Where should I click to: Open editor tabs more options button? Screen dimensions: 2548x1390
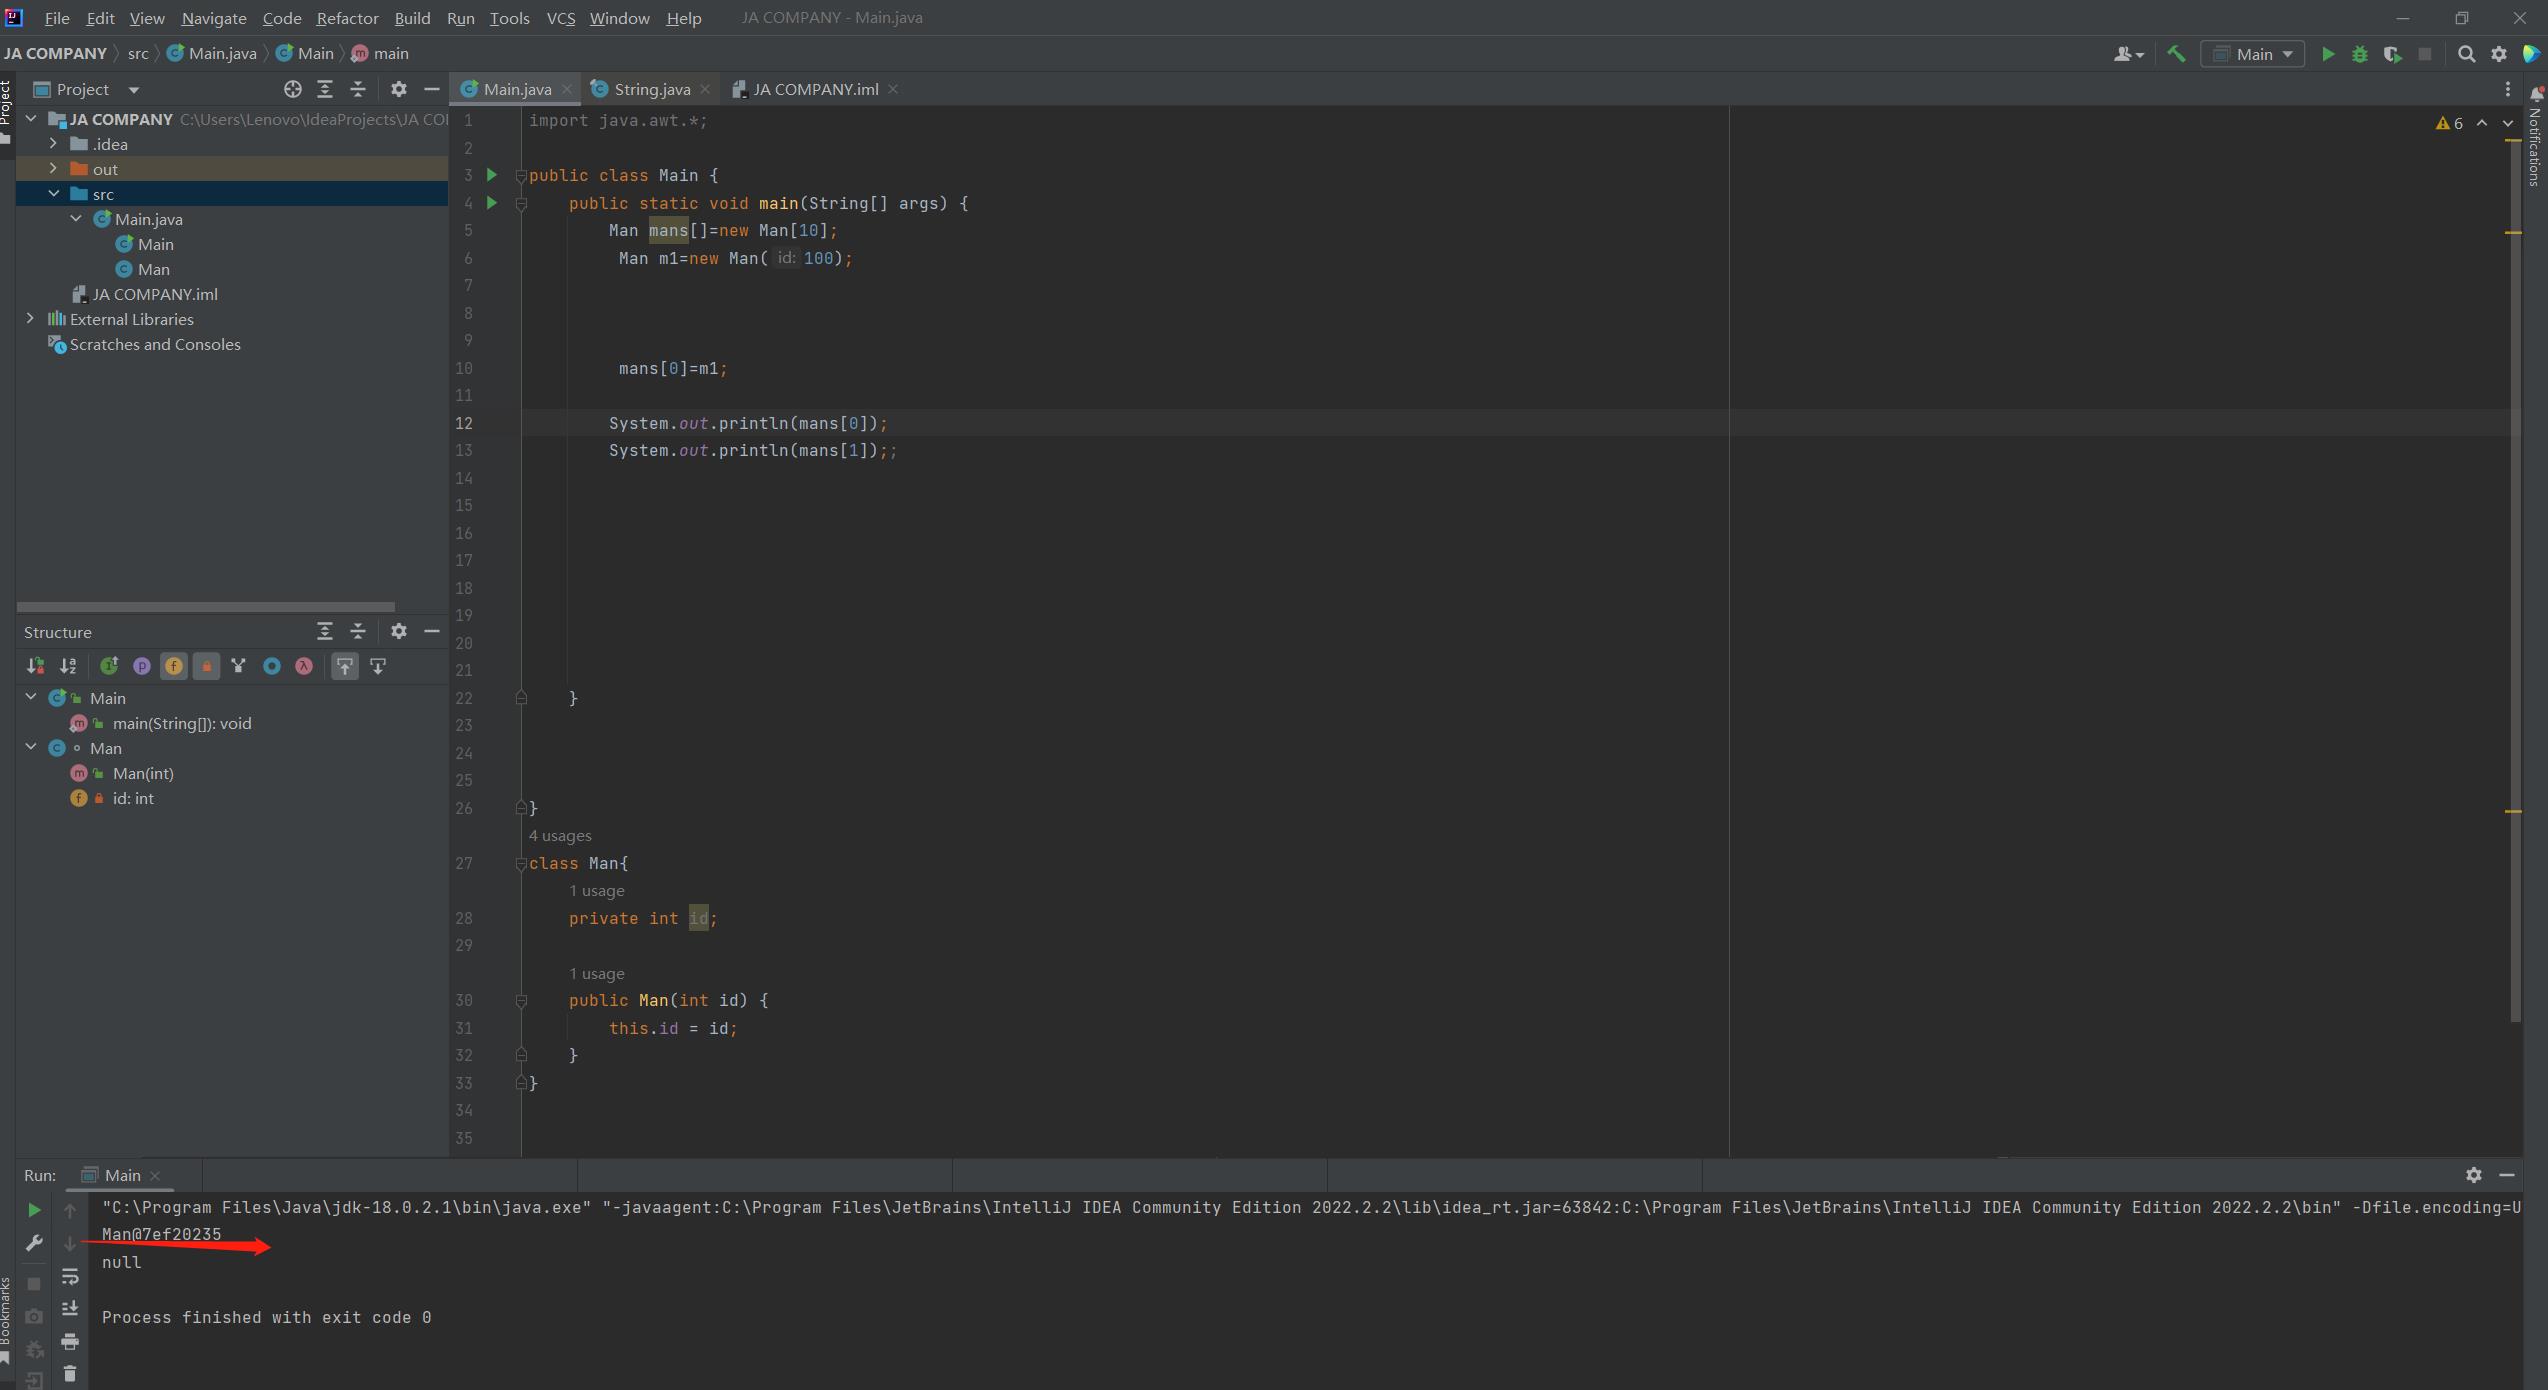2507,89
